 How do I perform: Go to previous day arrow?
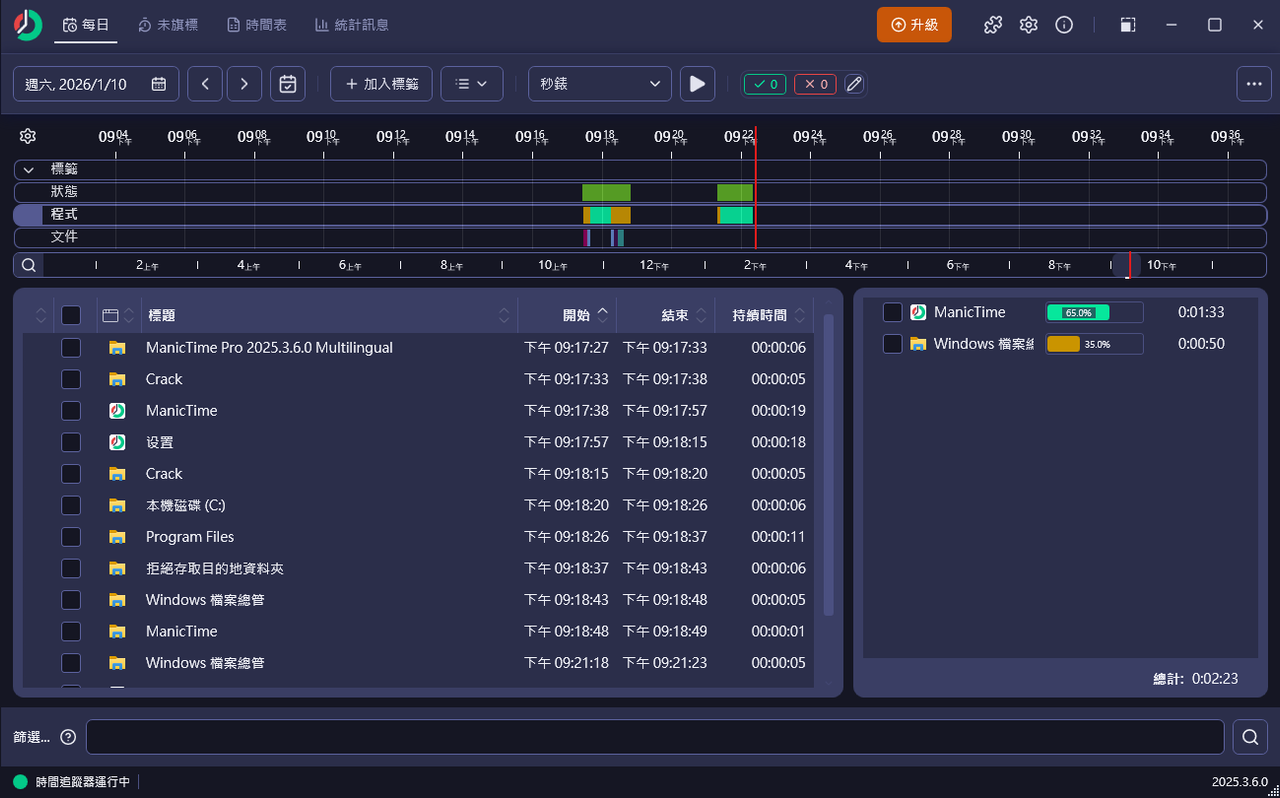pos(205,84)
